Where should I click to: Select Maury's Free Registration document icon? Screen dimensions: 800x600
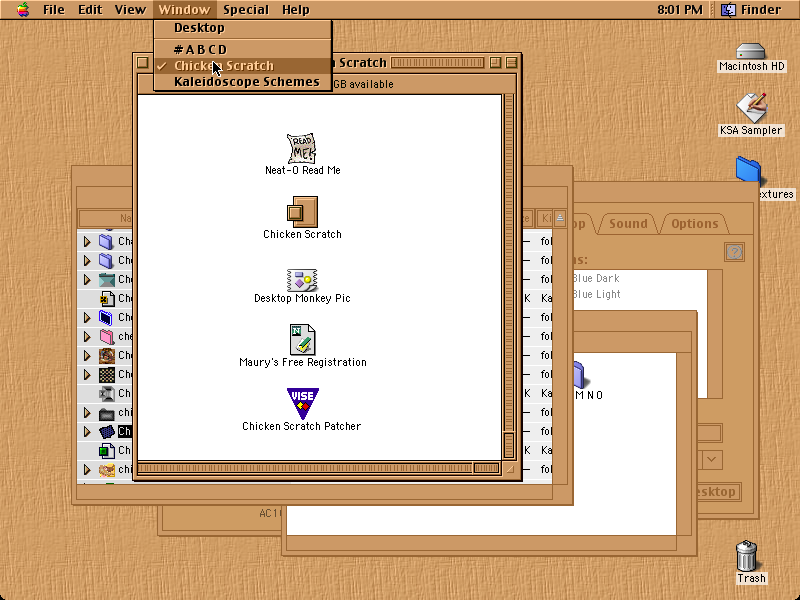point(302,339)
